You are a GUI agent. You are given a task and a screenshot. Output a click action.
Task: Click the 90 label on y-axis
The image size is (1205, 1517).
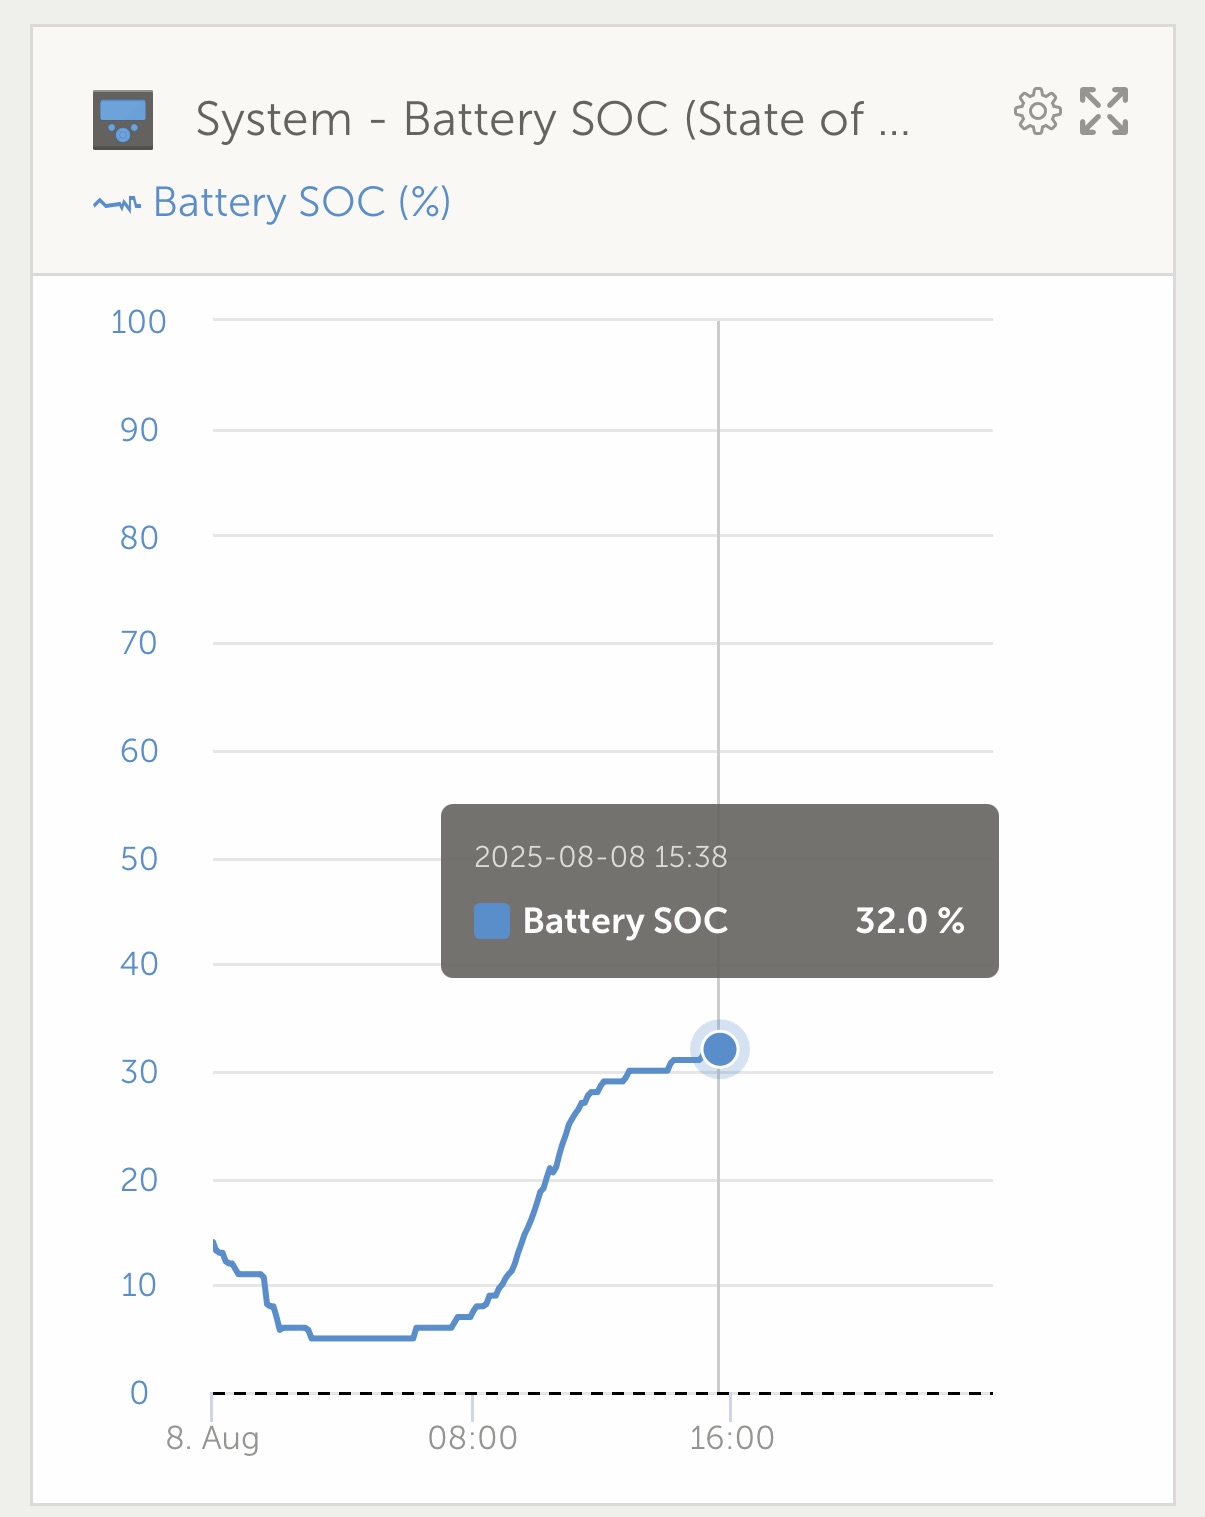point(139,430)
